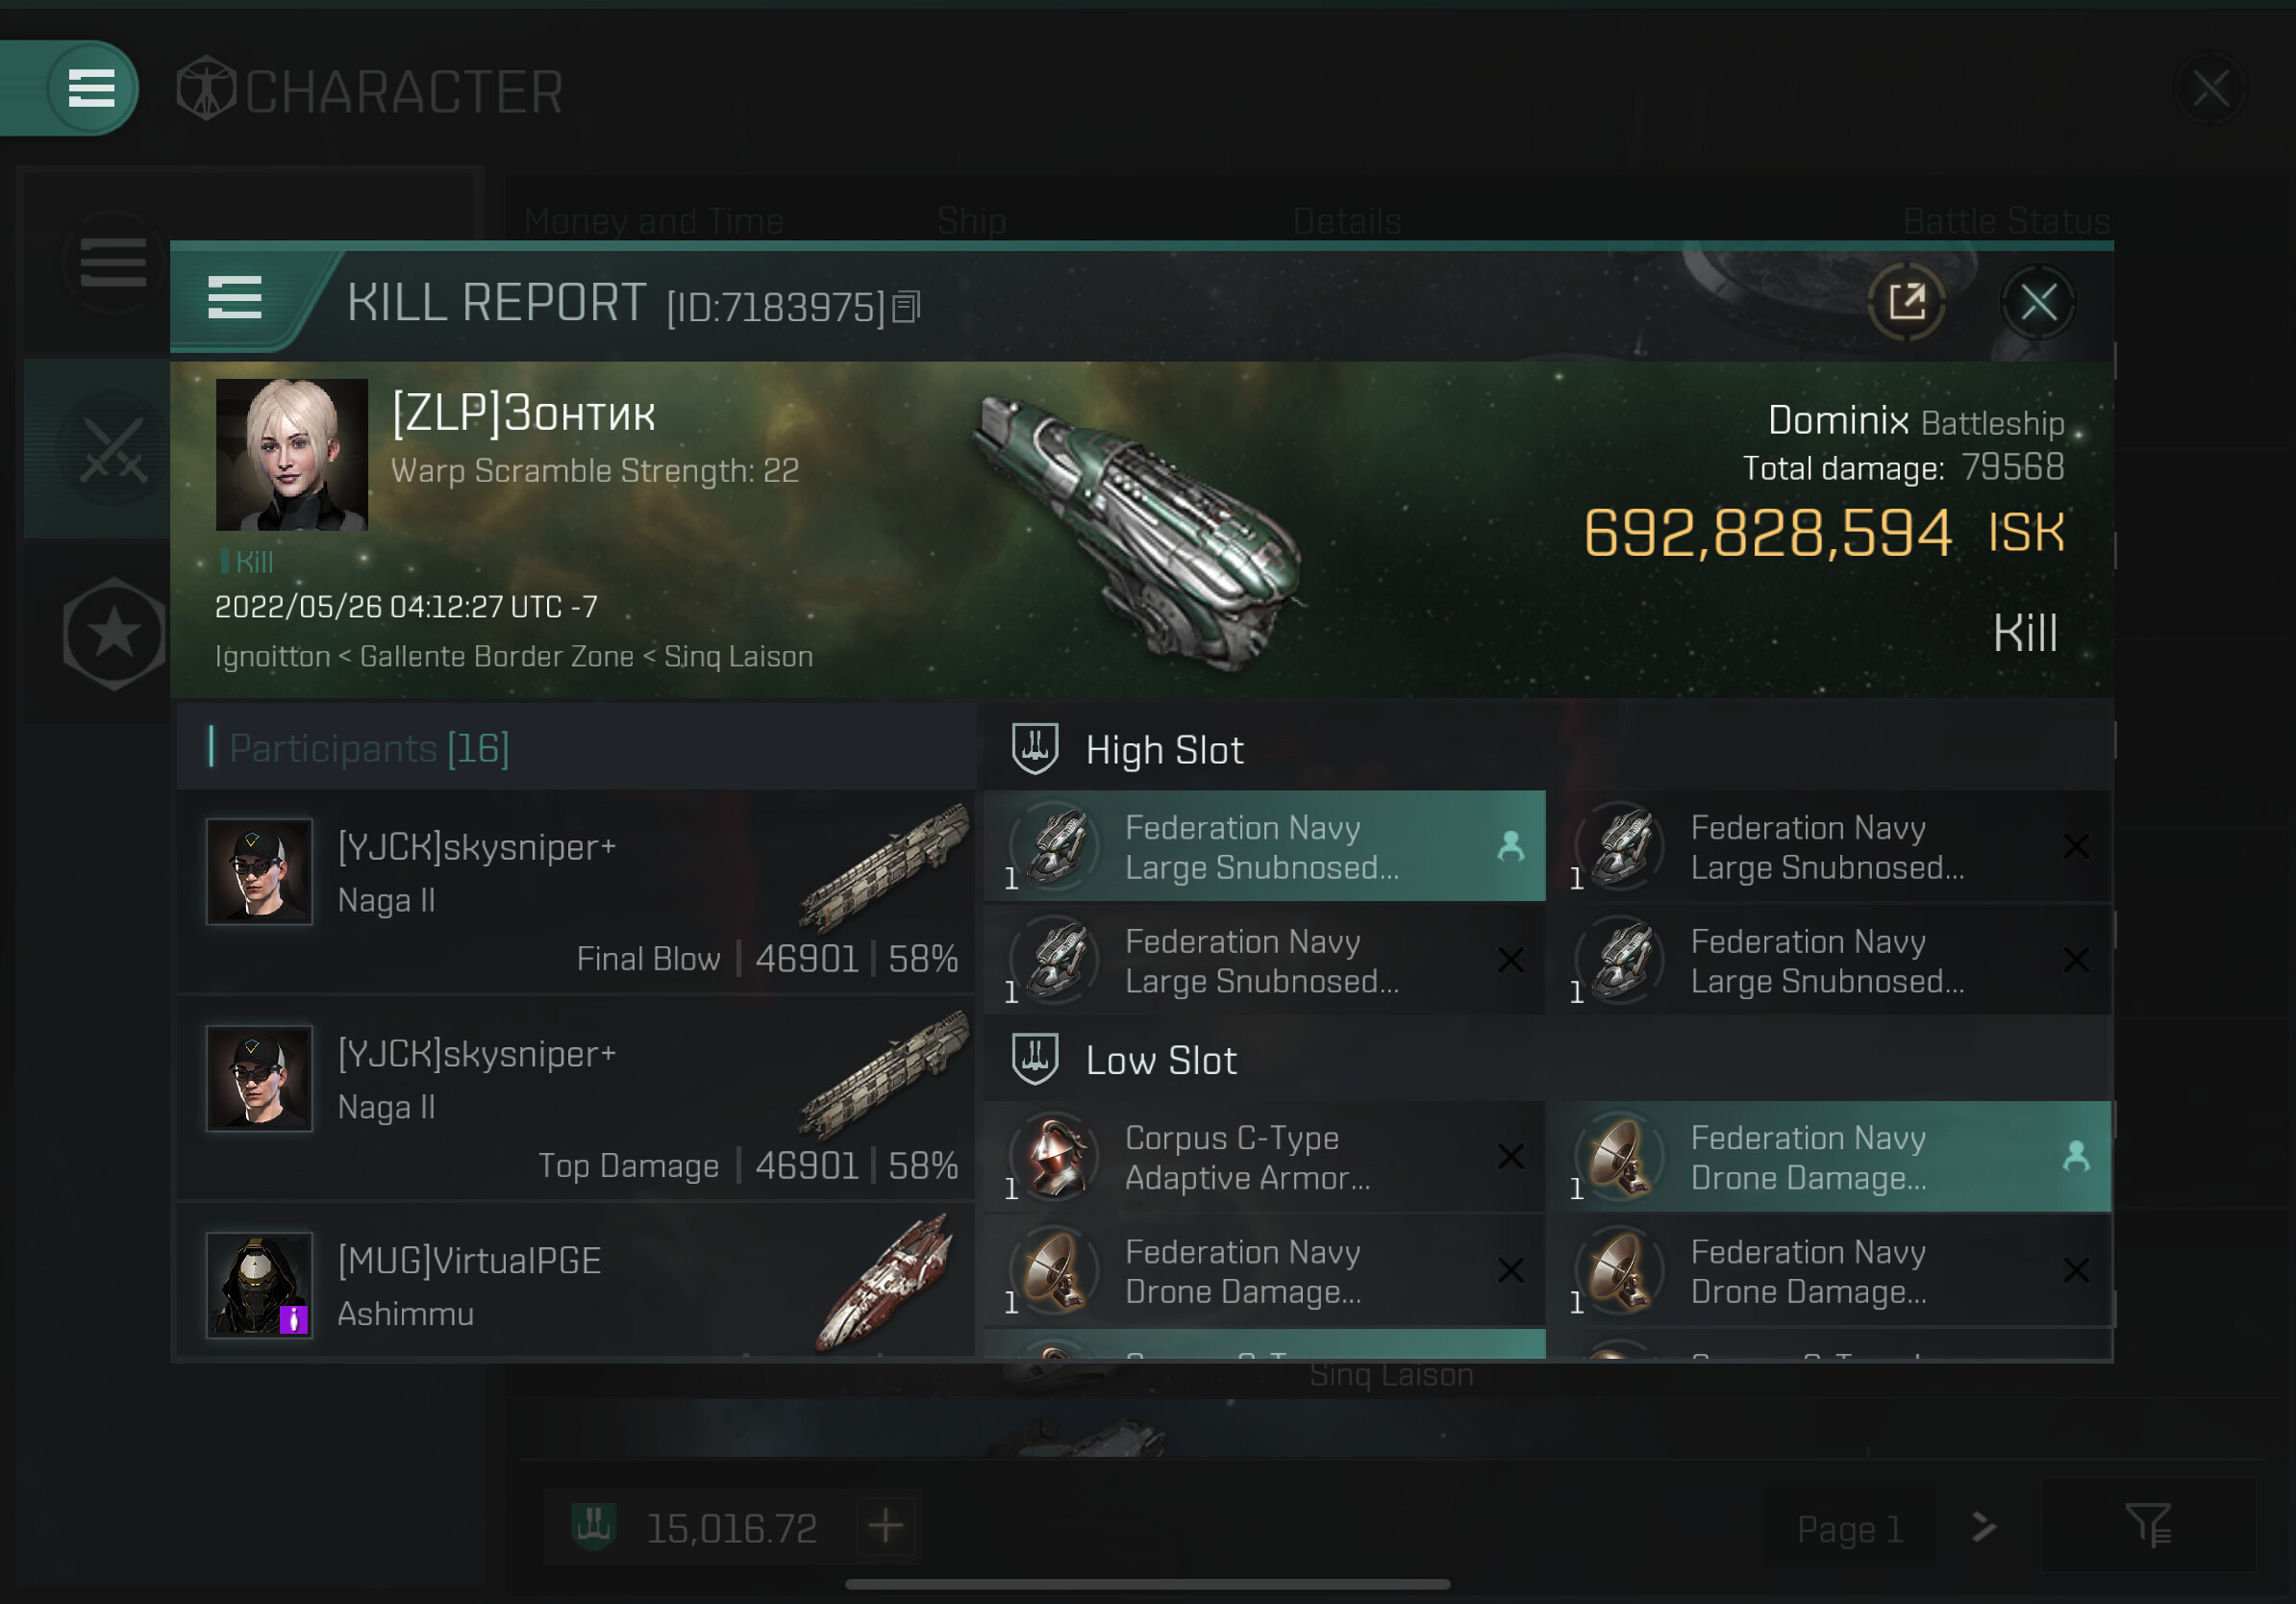Select the star badge sidebar icon
The image size is (2296, 1604).
coord(113,634)
